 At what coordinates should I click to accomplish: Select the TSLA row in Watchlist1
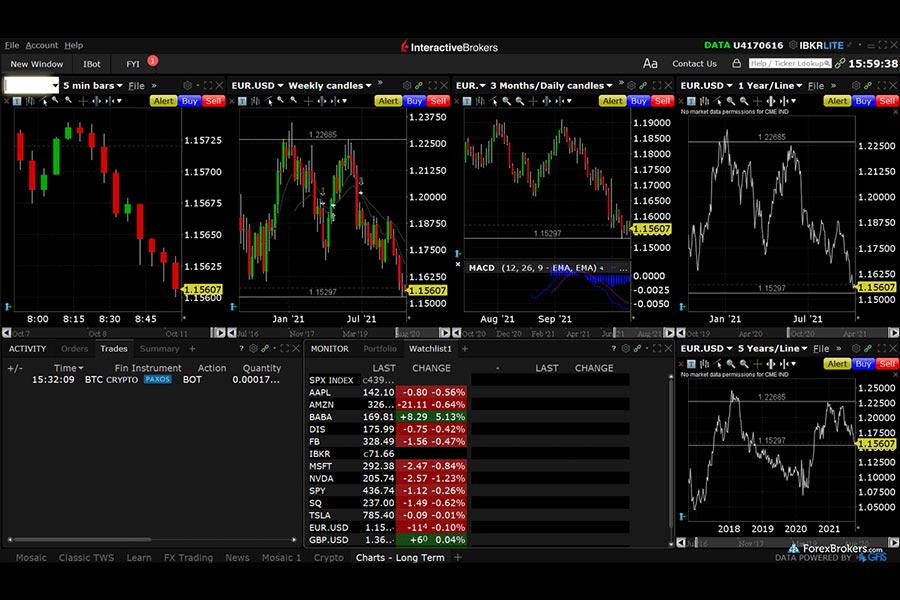pos(387,515)
